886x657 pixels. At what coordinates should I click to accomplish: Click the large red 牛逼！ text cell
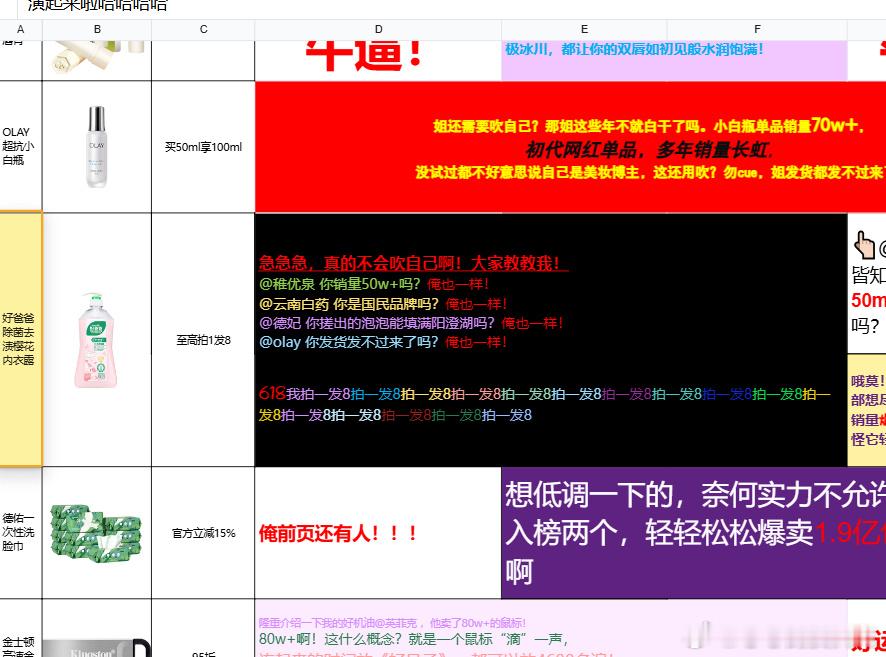pos(378,60)
